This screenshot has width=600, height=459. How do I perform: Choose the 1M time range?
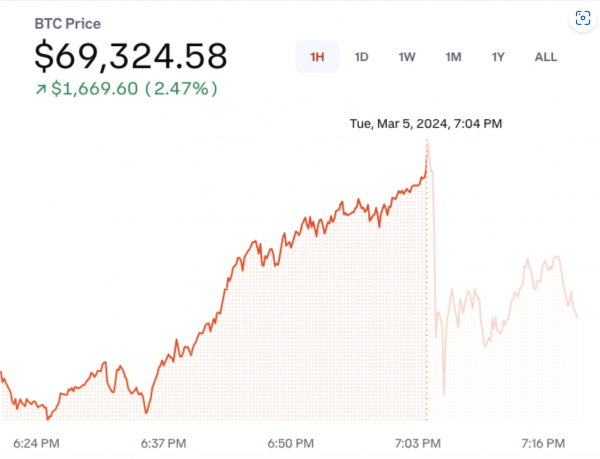453,57
